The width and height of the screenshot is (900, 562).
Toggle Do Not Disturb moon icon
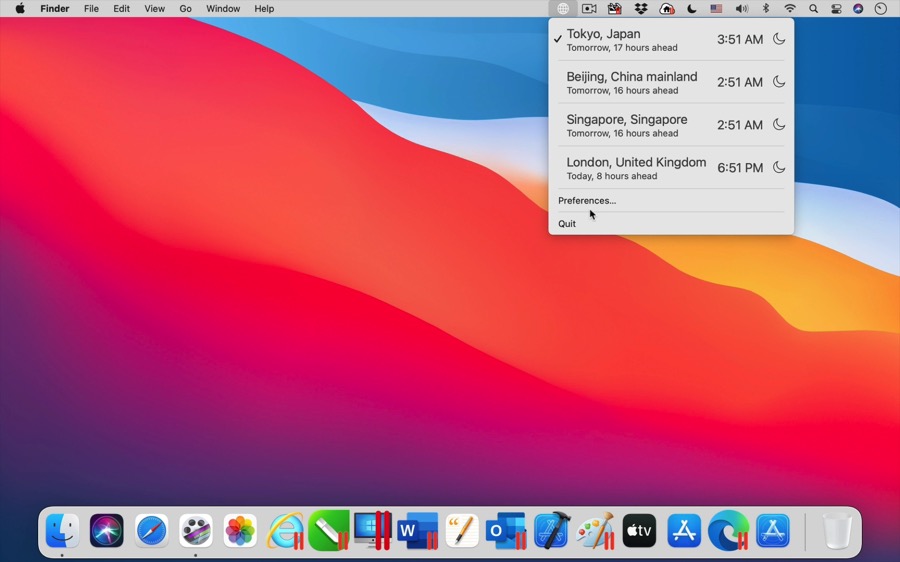692,9
